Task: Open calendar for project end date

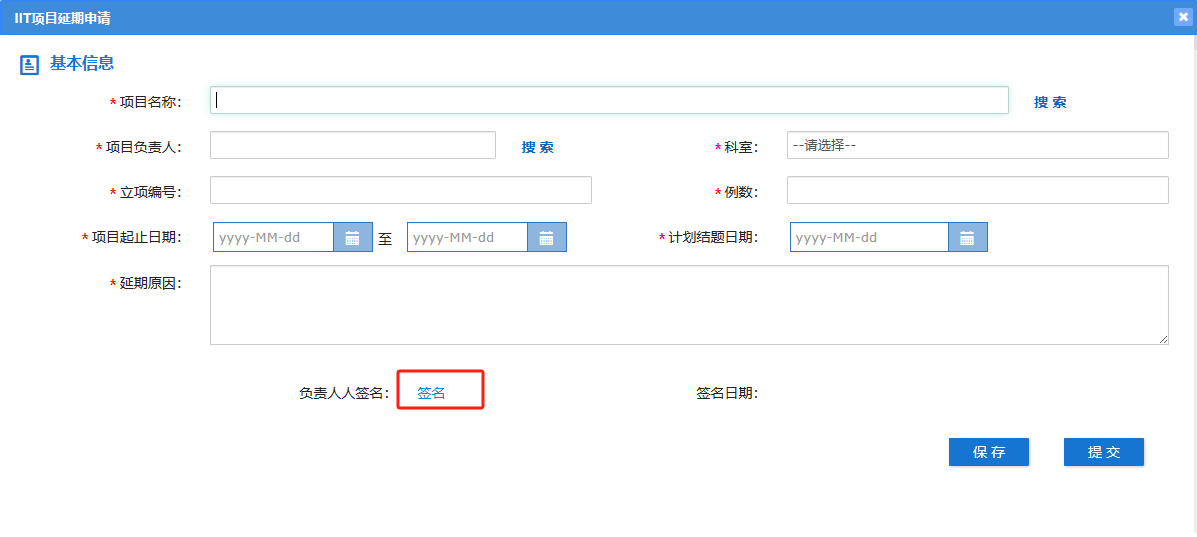Action: 546,237
